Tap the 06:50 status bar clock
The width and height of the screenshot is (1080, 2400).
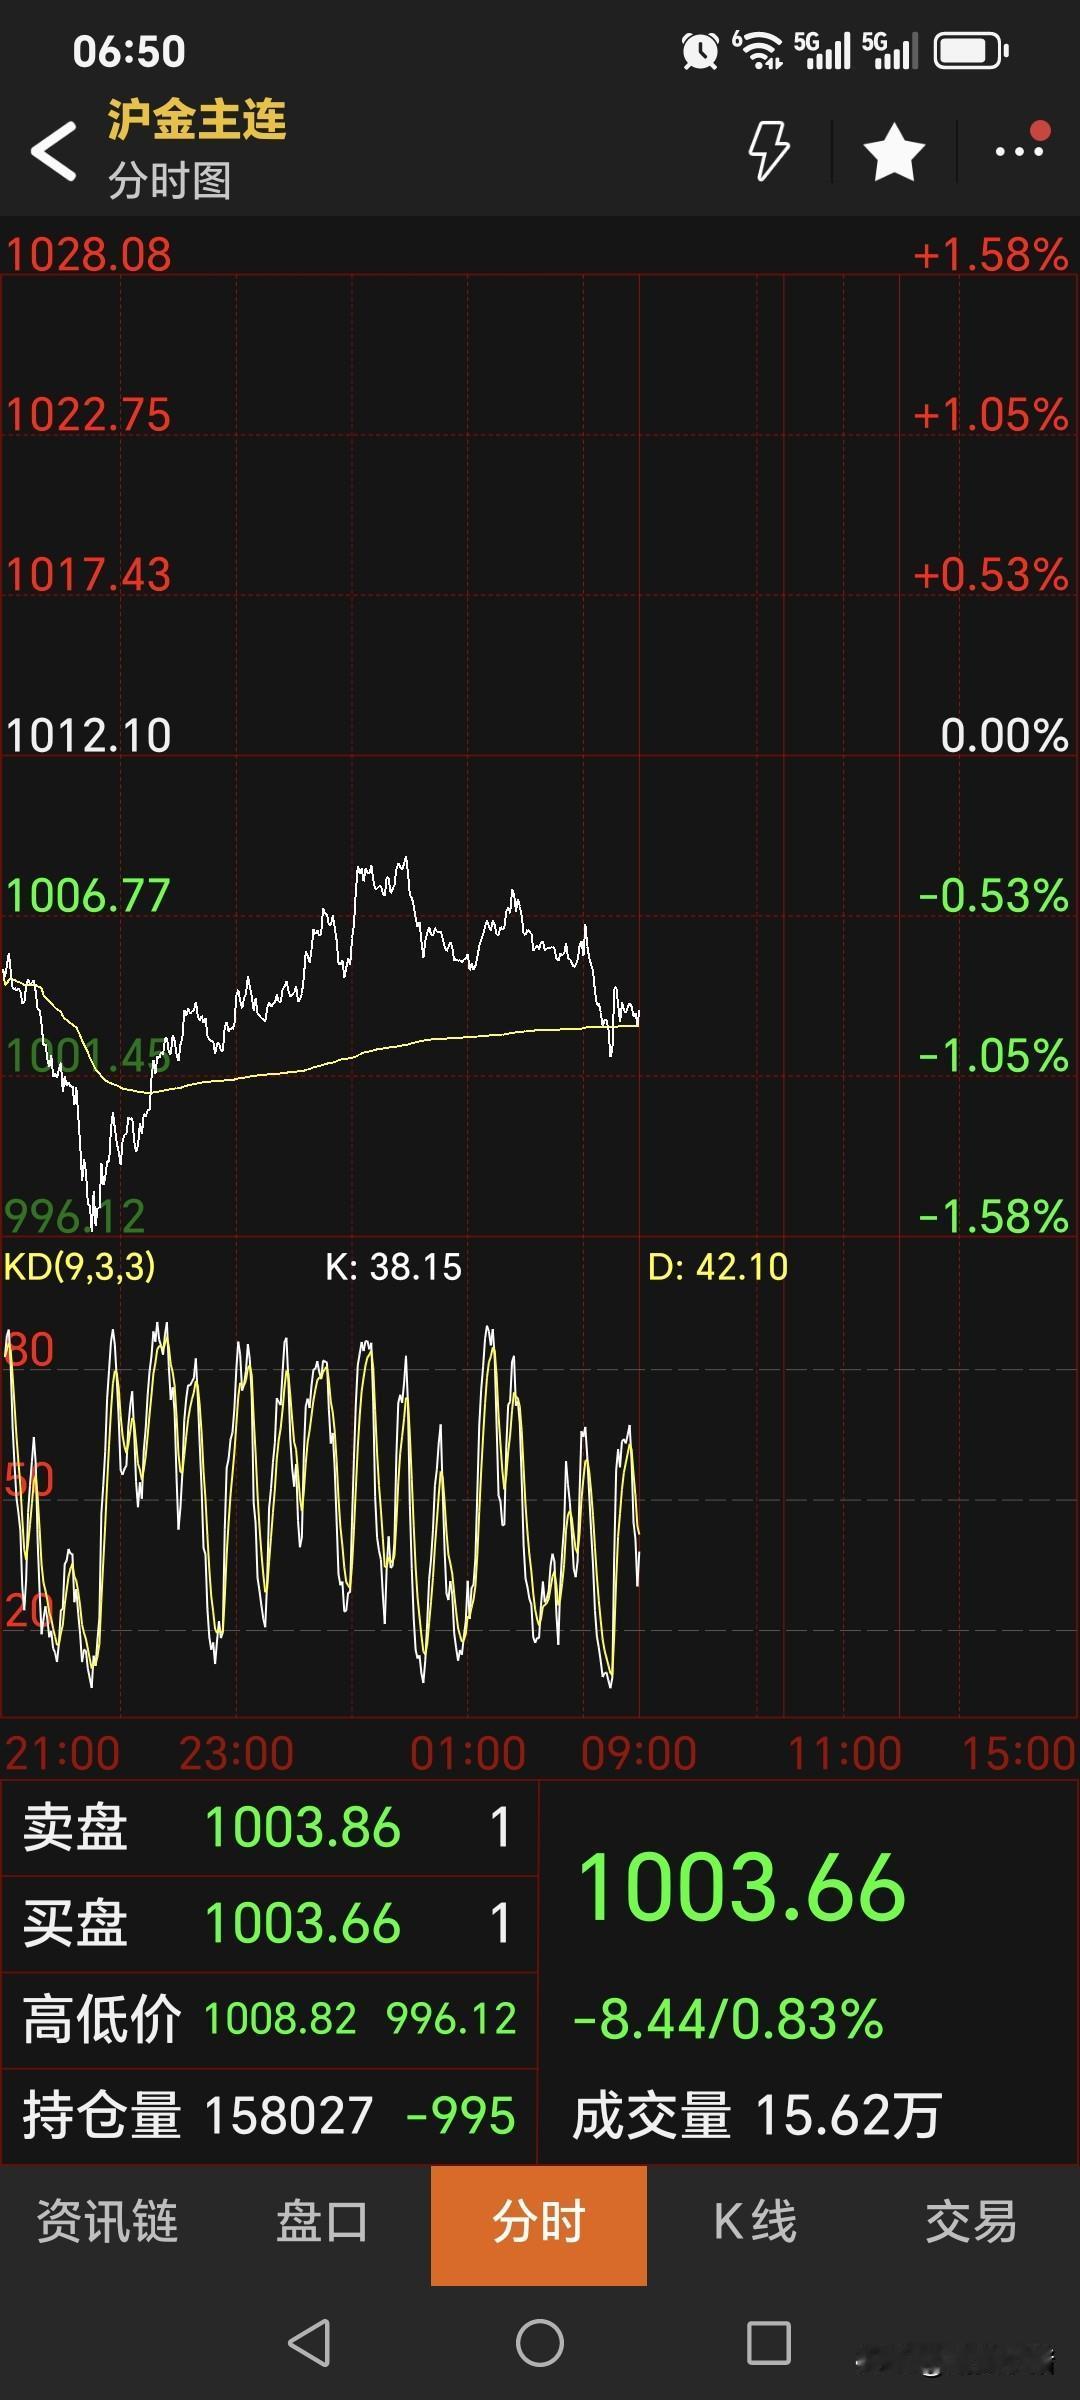[x=129, y=52]
